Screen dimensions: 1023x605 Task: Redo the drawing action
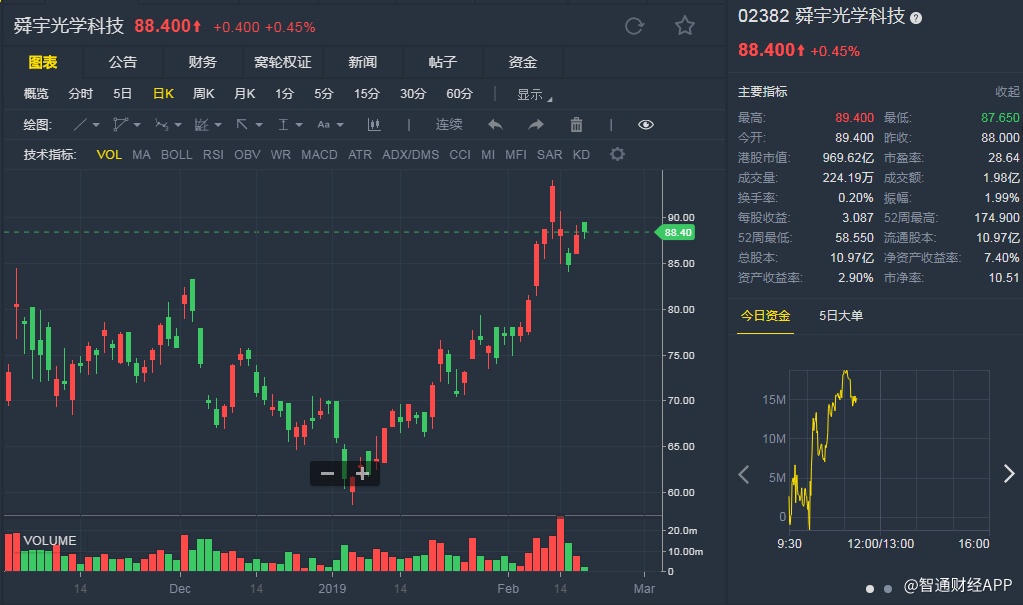point(536,125)
